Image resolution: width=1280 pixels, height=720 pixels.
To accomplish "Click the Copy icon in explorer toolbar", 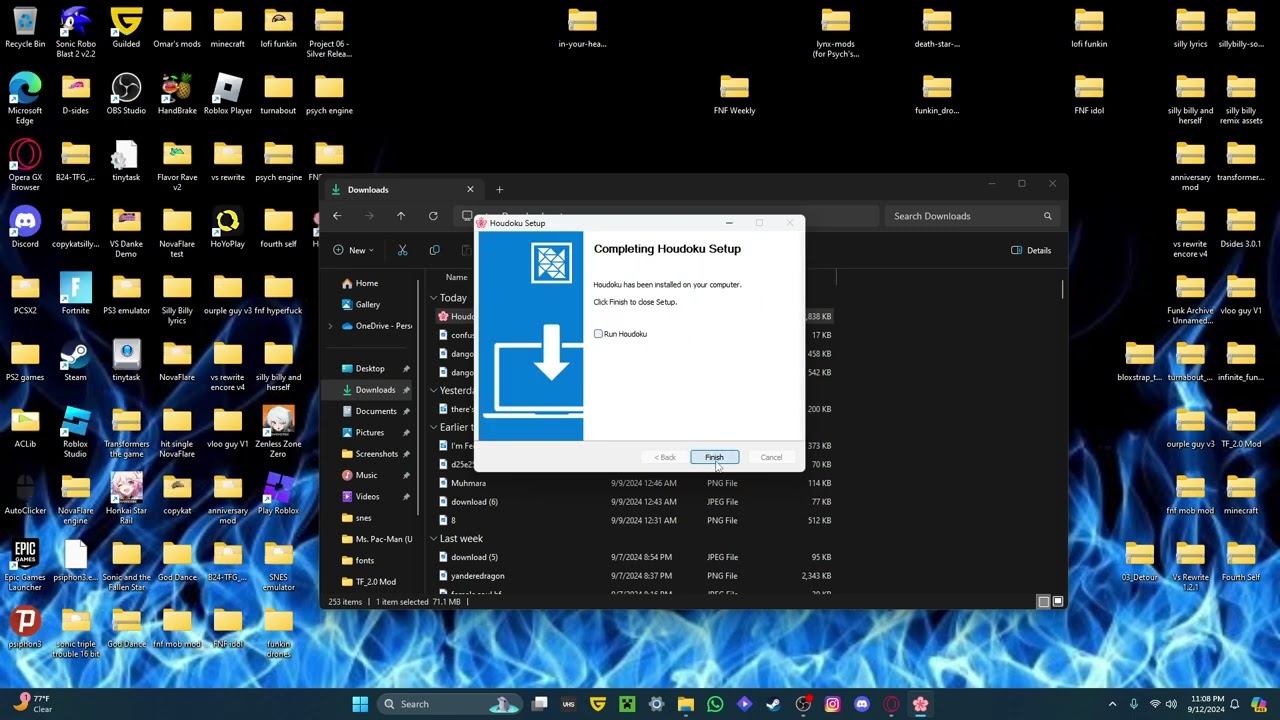I will coord(434,250).
